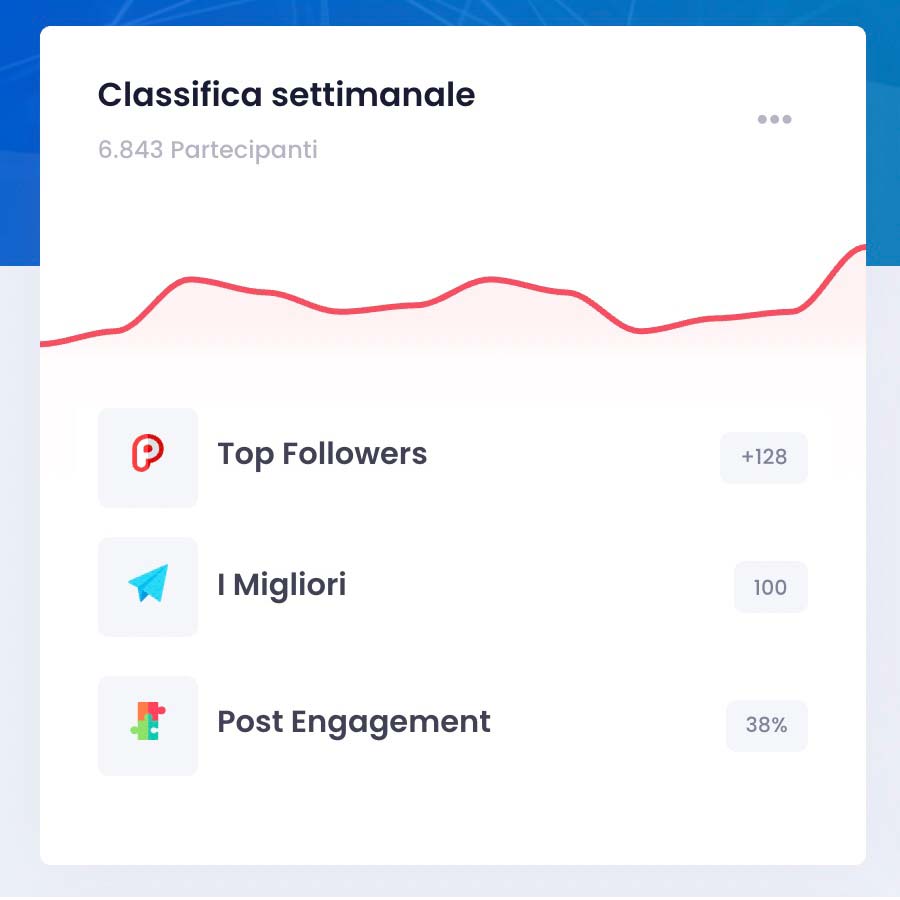Select the I Migliori label
The width and height of the screenshot is (900, 900).
tap(282, 584)
